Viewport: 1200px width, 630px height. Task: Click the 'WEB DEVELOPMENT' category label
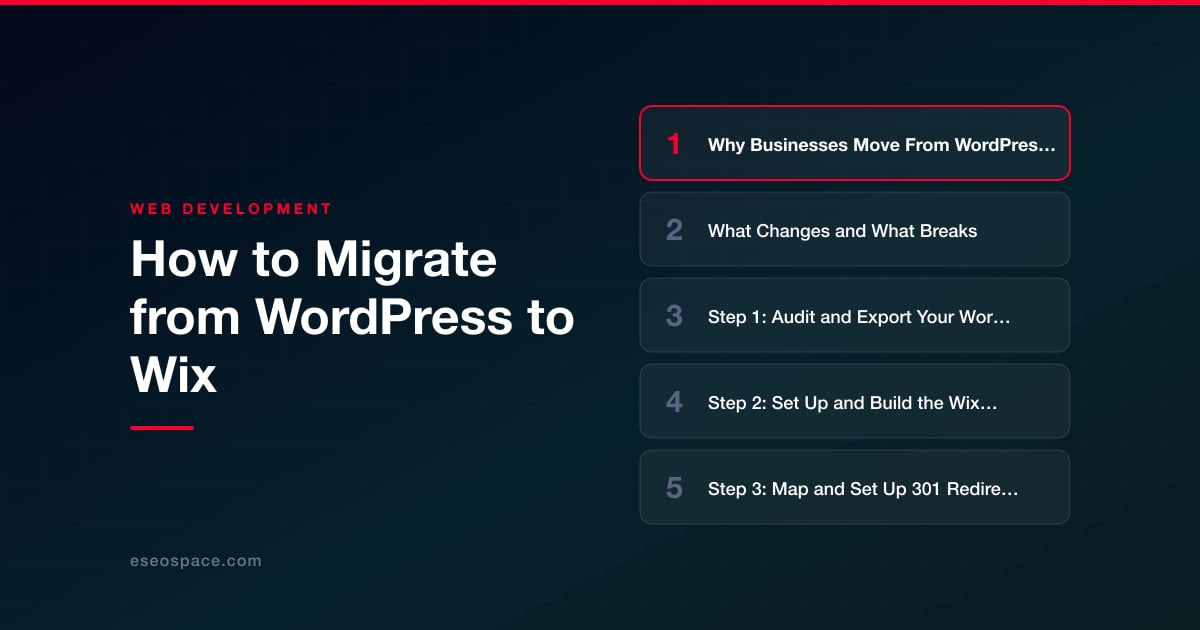(231, 209)
